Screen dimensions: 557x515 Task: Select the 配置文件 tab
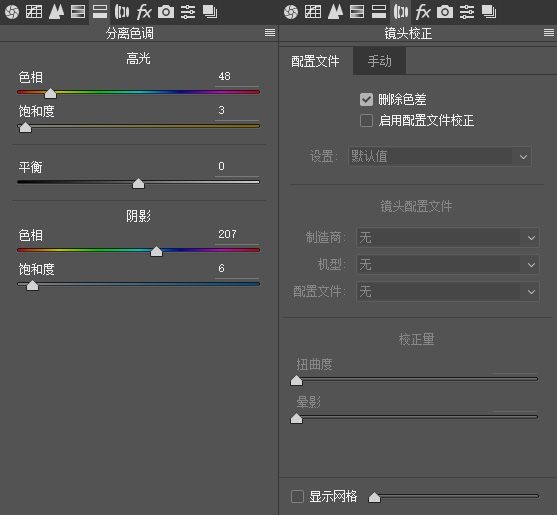(x=315, y=61)
